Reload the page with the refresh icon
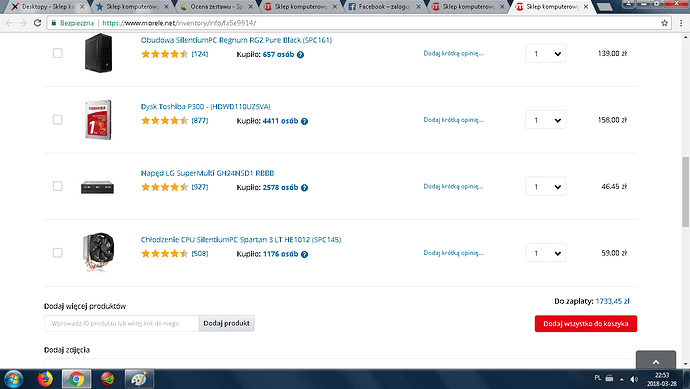The image size is (690, 389). (37, 23)
